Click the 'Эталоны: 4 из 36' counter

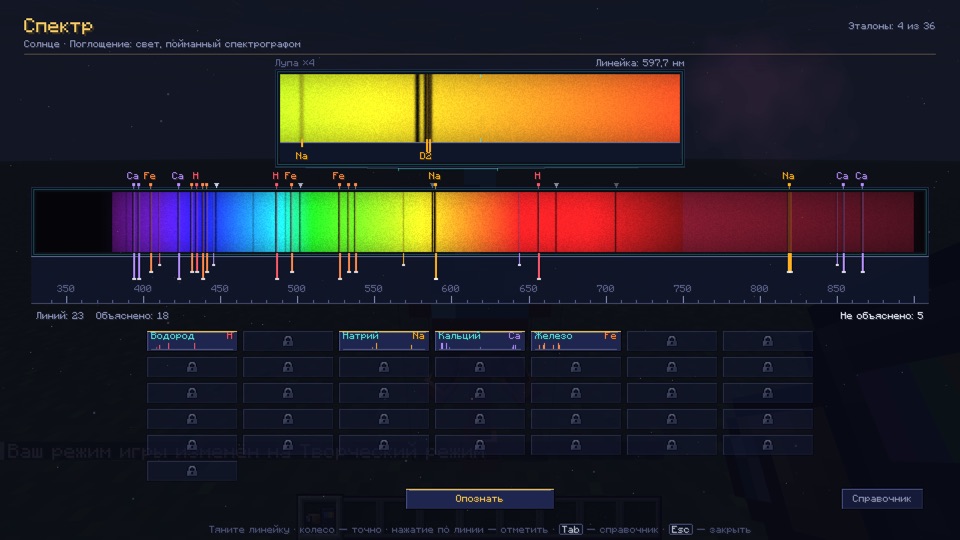(x=891, y=26)
